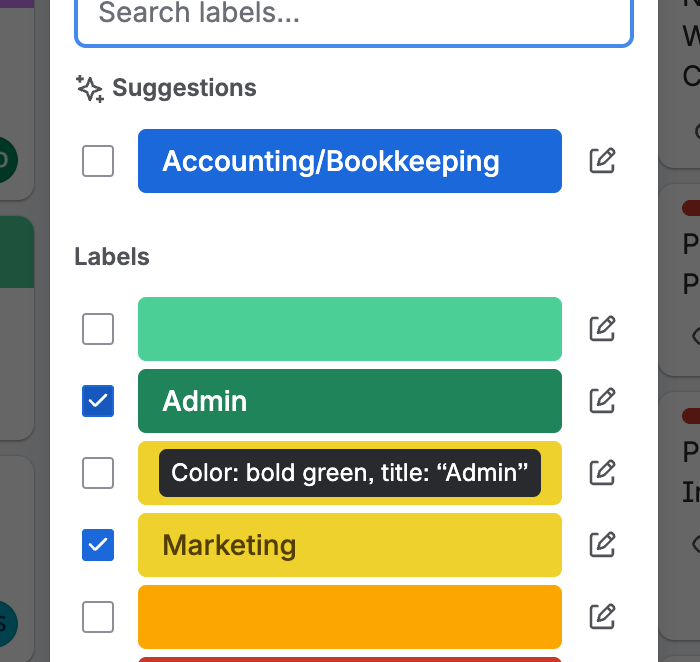Edit the Accounting/Bookkeeping label
This screenshot has height=662, width=700.
coord(602,161)
